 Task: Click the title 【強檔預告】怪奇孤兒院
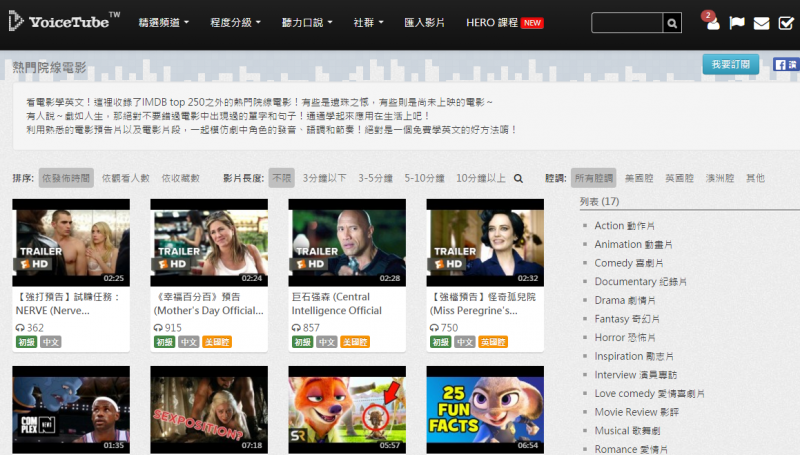click(483, 304)
